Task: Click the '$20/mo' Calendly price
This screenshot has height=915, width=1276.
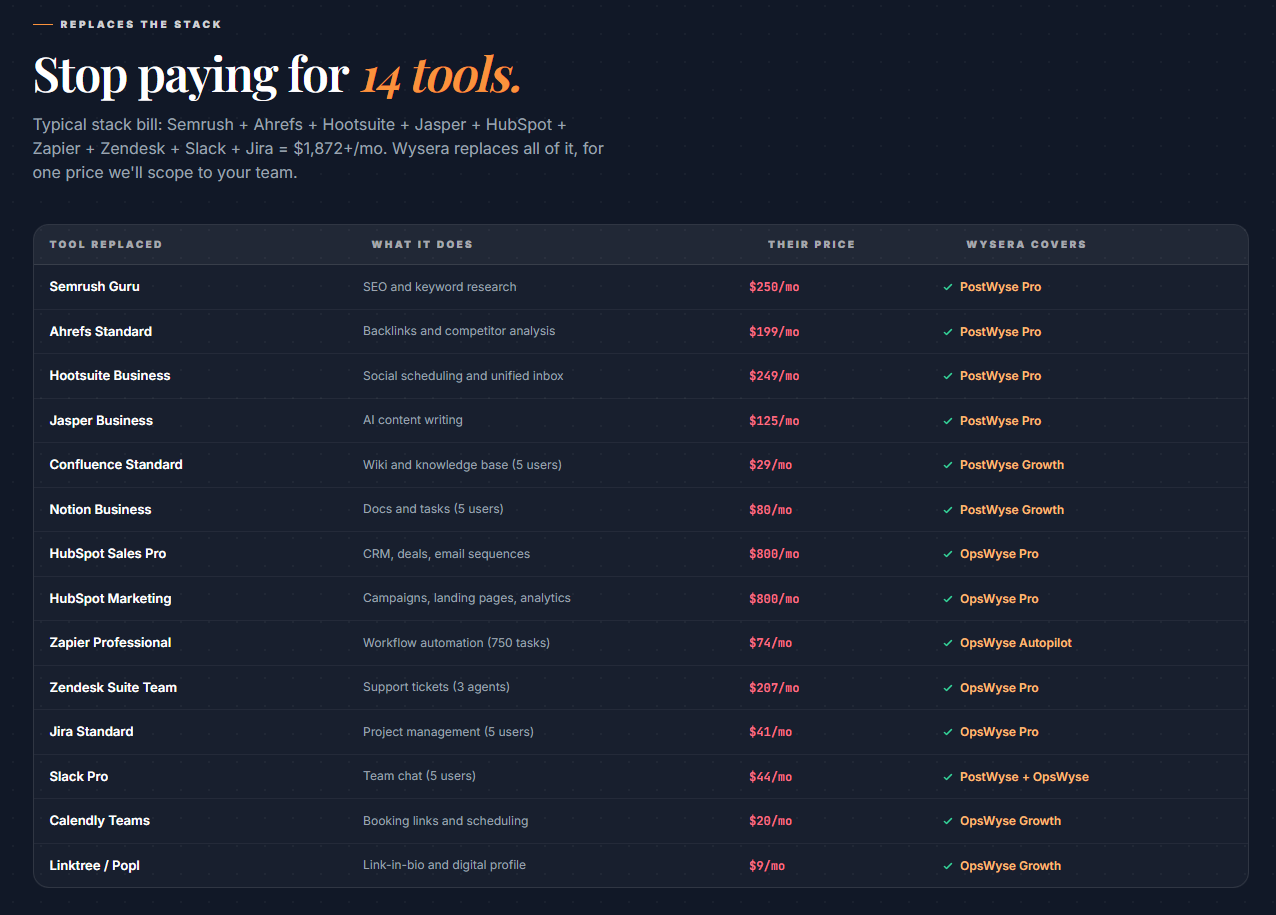Action: pyautogui.click(x=770, y=821)
